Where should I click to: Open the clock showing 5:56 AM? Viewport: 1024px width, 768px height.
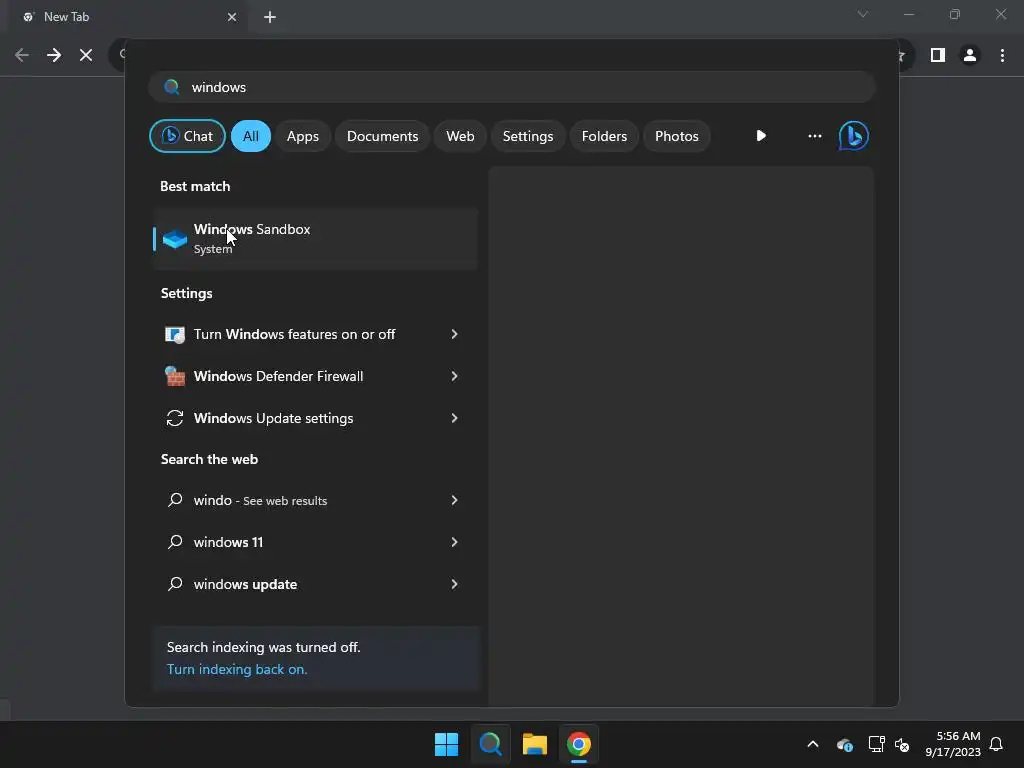[953, 744]
